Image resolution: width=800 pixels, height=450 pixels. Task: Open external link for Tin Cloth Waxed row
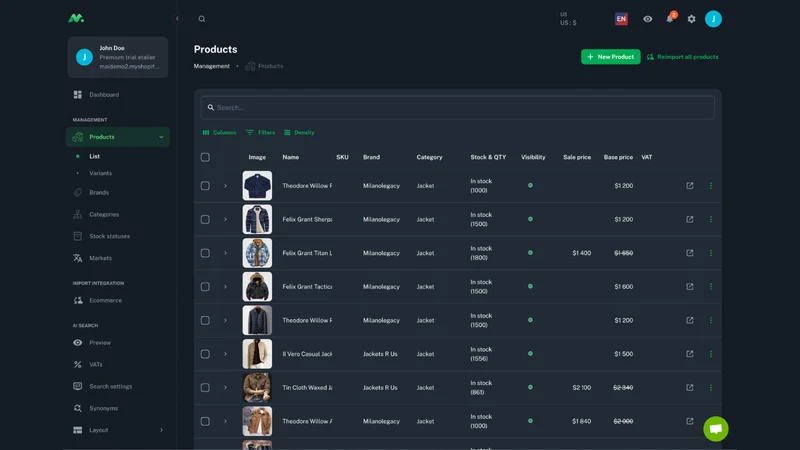(689, 388)
